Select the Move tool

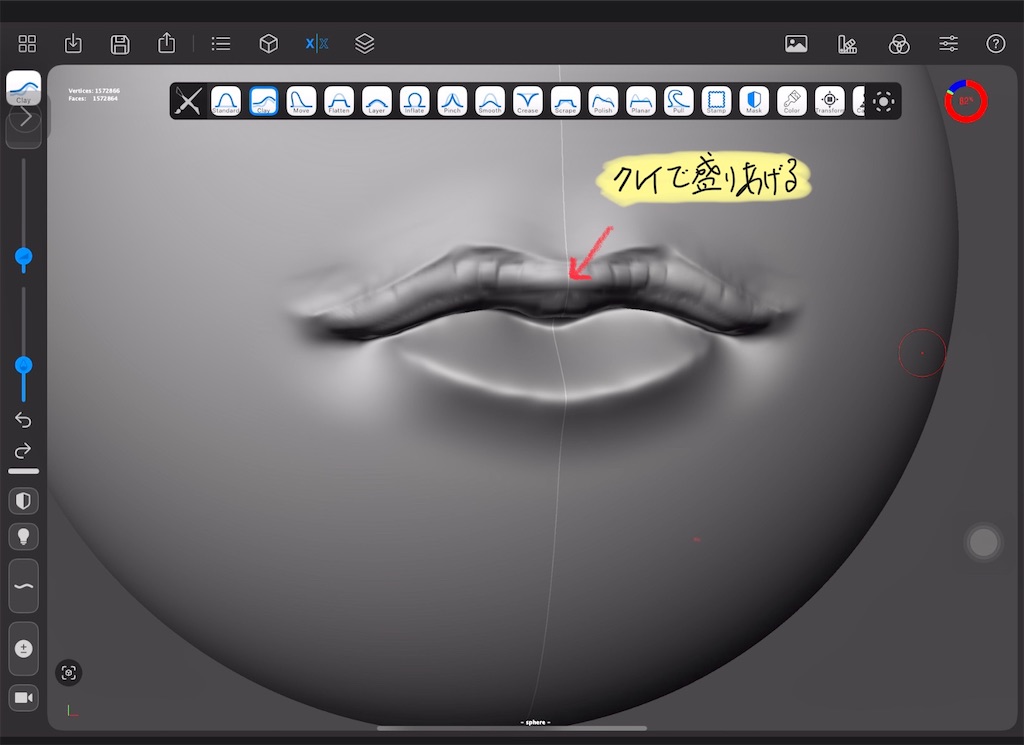tap(301, 101)
